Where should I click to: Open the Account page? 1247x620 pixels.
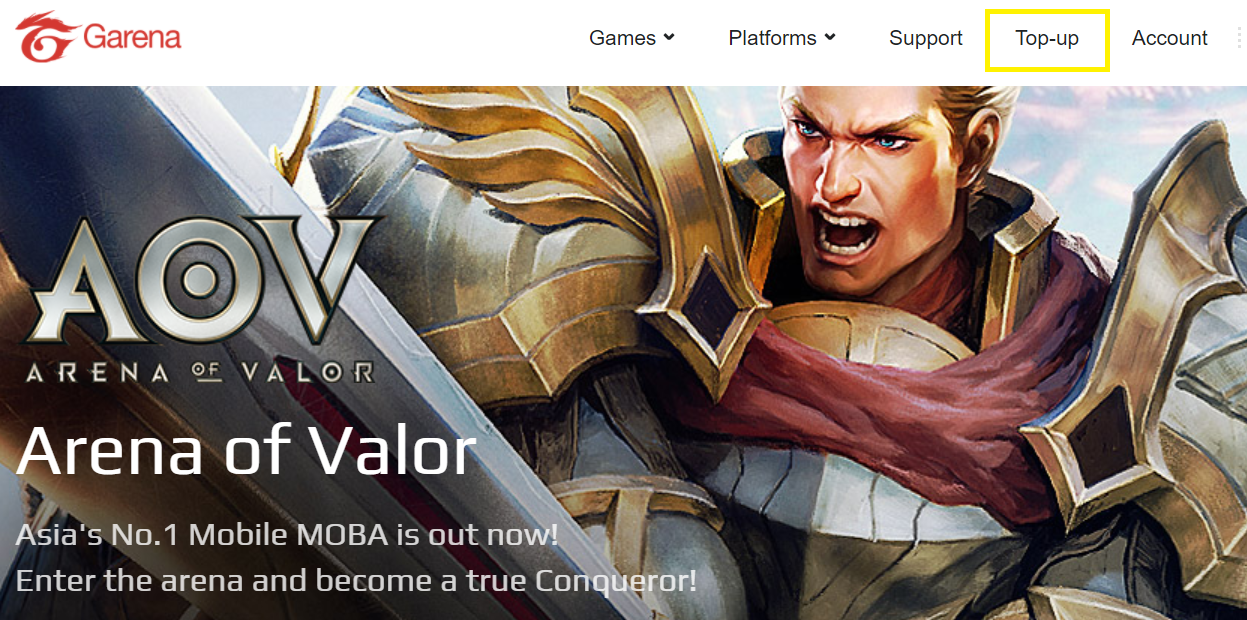[1169, 38]
